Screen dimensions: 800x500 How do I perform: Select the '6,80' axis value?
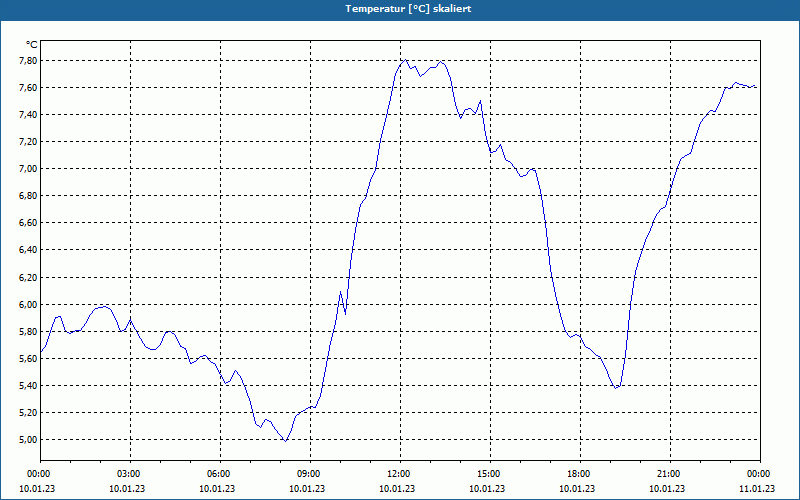tap(28, 196)
